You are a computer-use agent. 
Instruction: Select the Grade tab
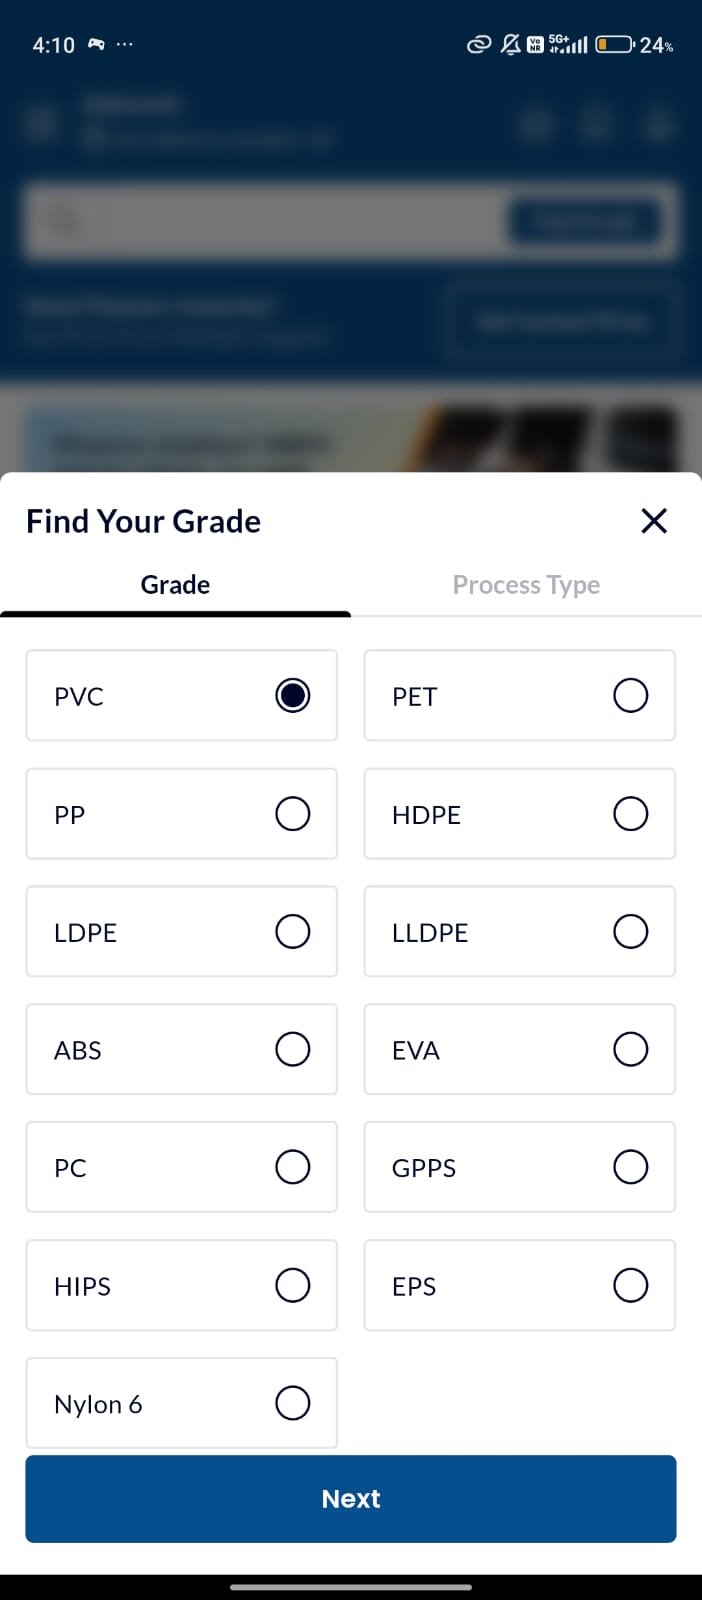click(x=175, y=584)
